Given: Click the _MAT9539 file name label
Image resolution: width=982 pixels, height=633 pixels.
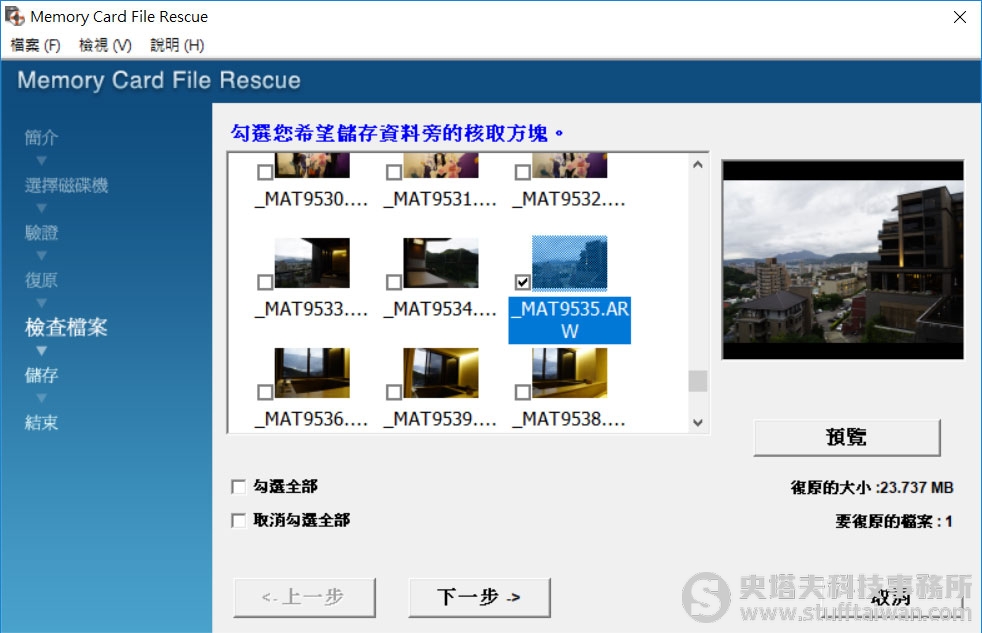Looking at the screenshot, I should click(x=440, y=419).
